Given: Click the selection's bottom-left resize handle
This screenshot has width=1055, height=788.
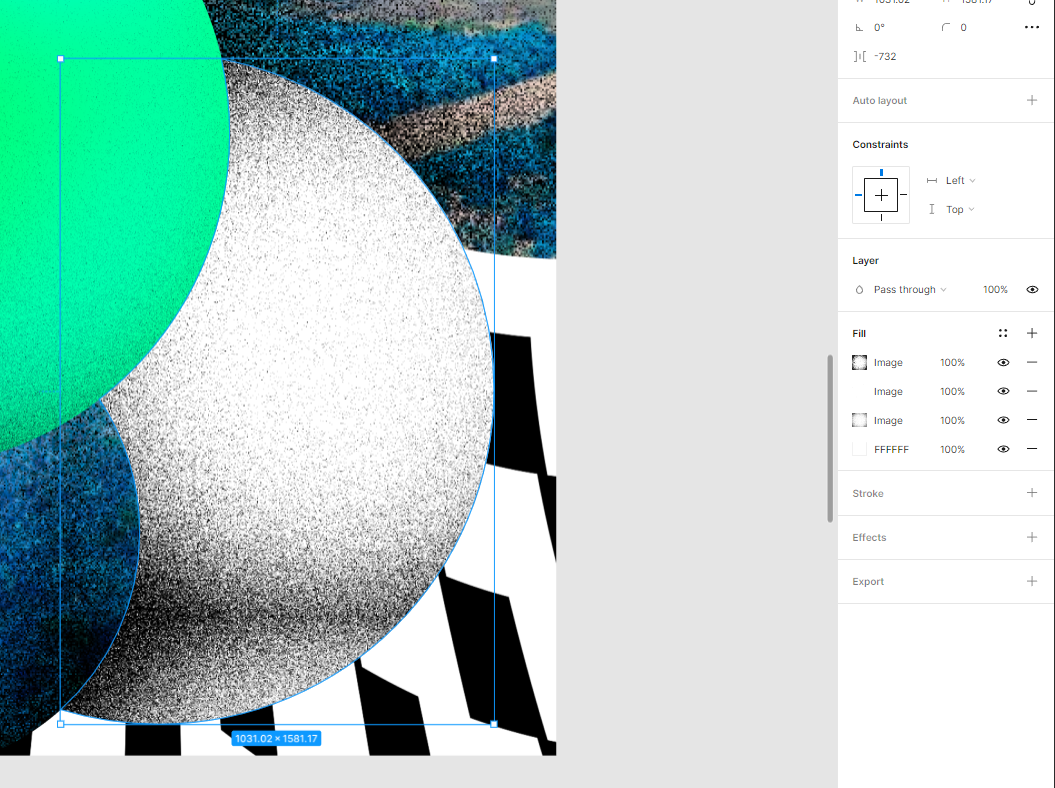Looking at the screenshot, I should (x=61, y=724).
